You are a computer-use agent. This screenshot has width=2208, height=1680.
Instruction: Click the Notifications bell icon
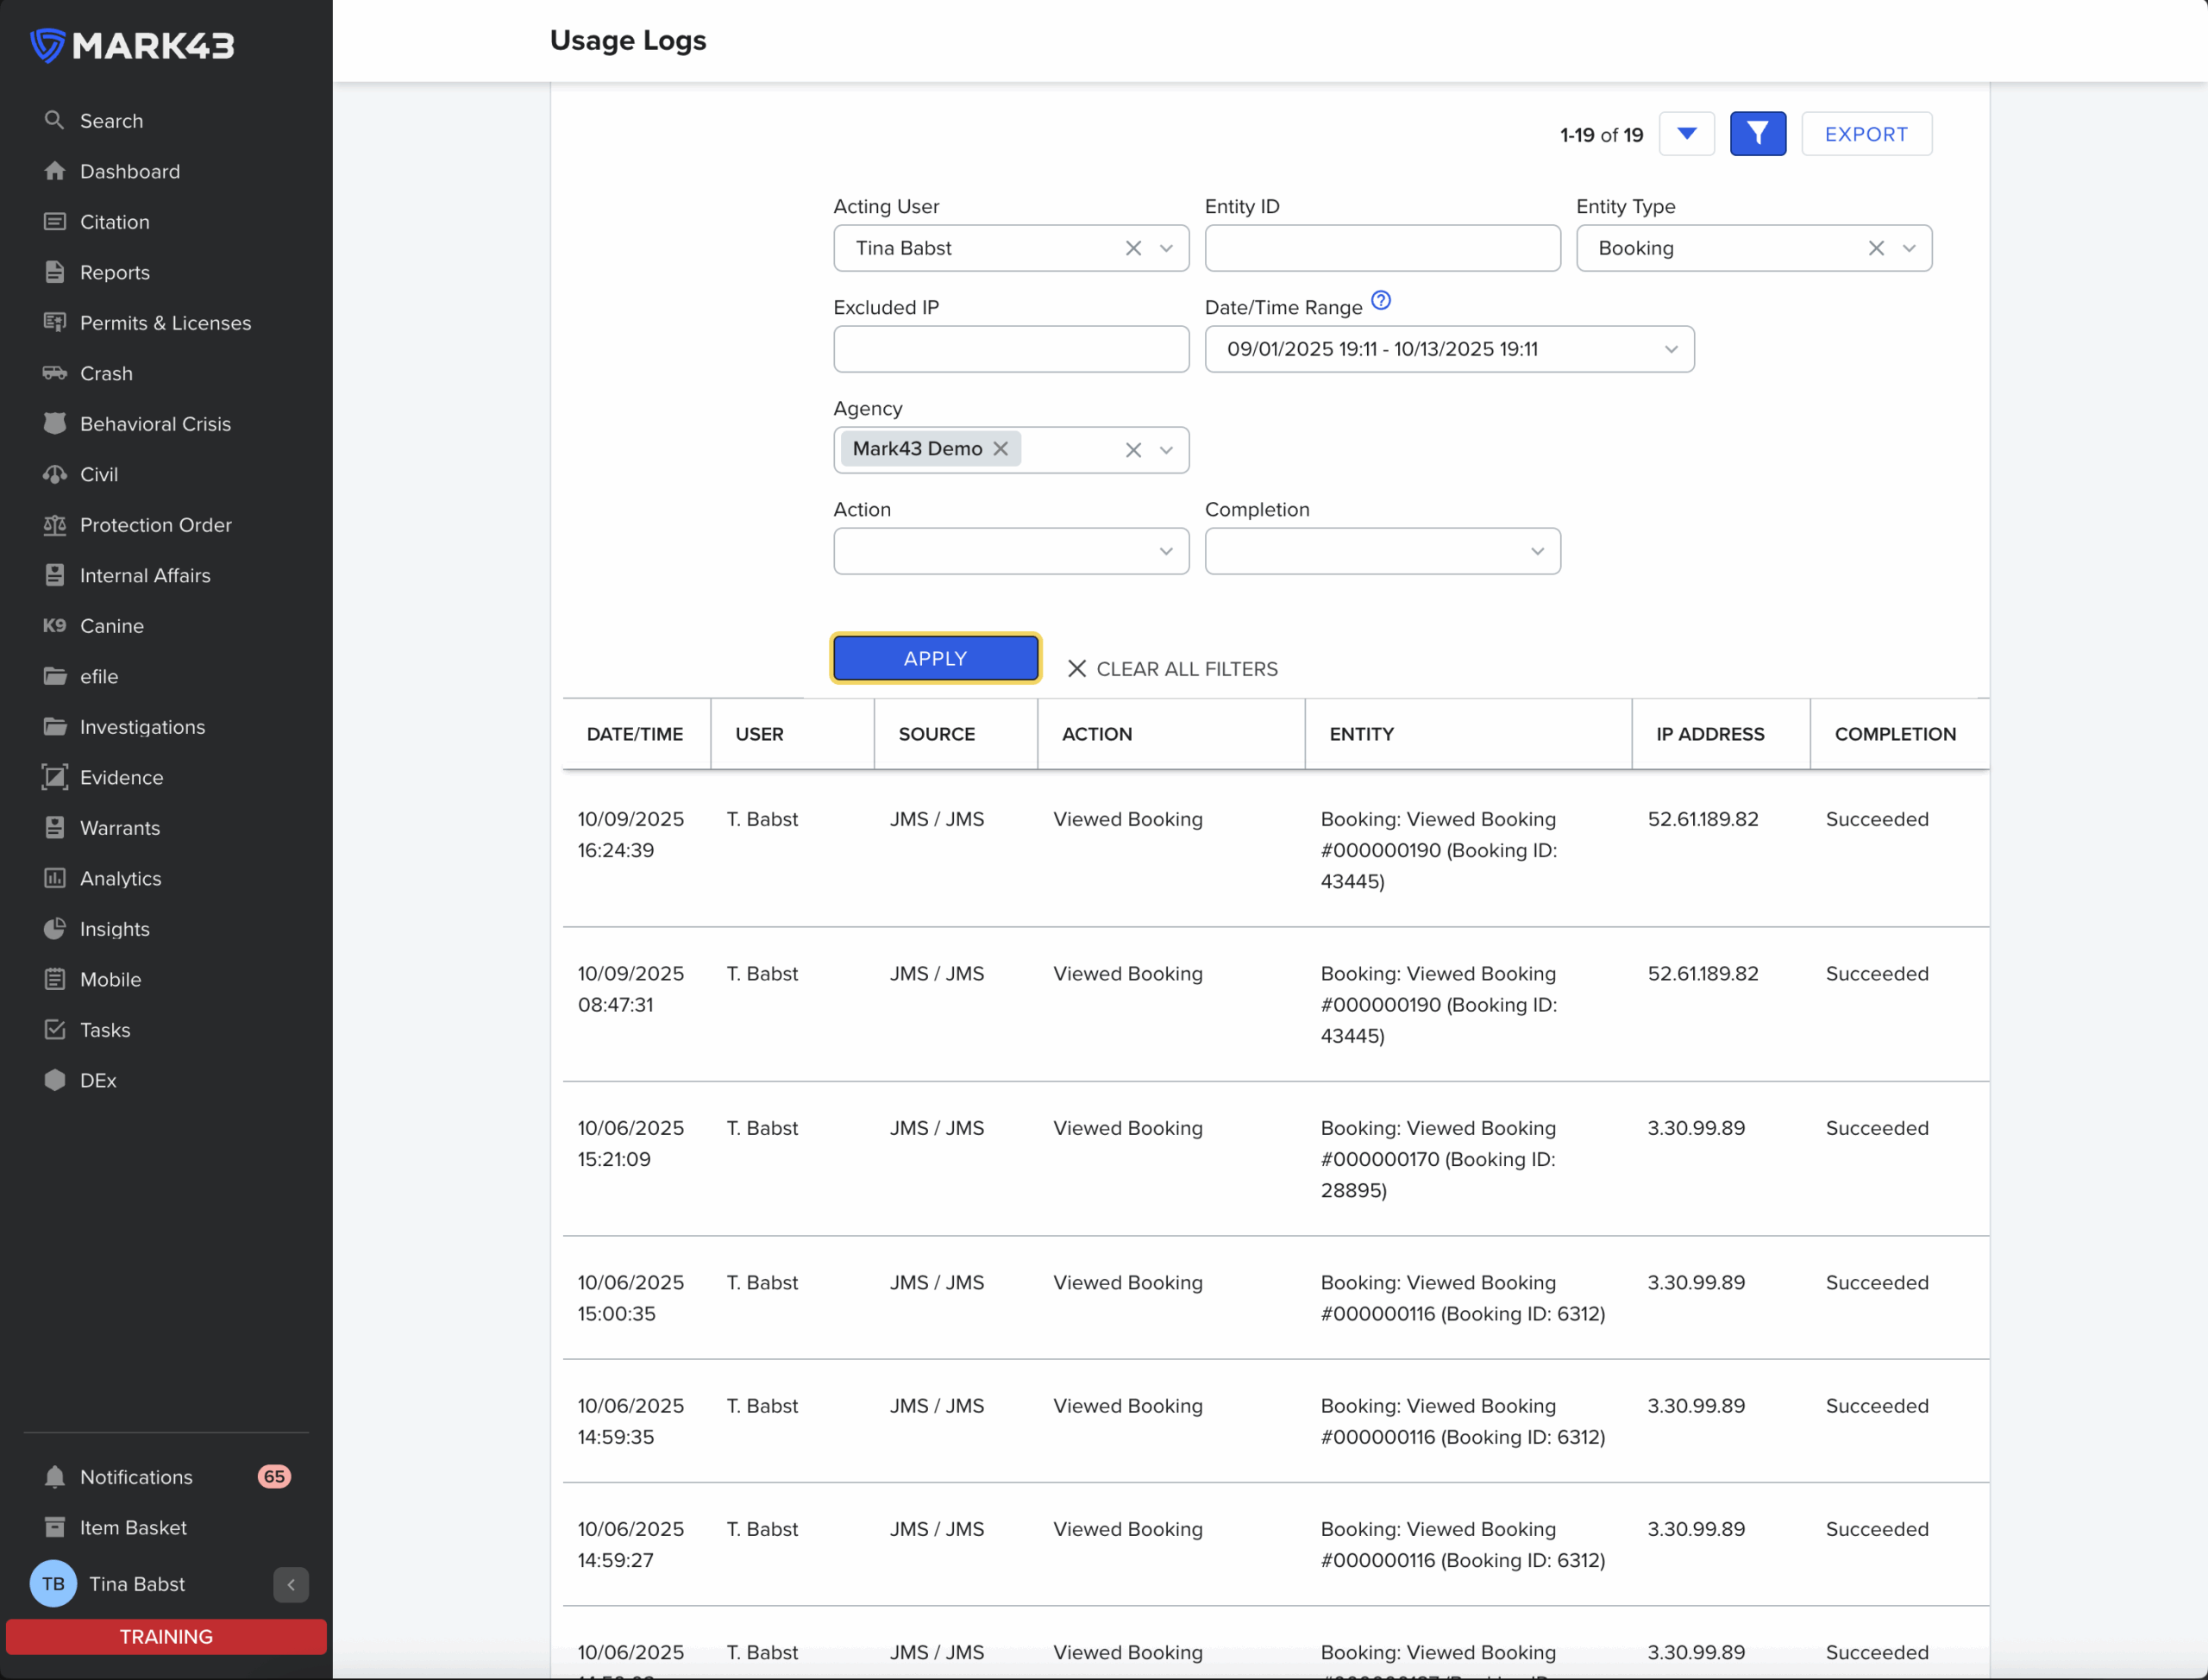point(55,1477)
